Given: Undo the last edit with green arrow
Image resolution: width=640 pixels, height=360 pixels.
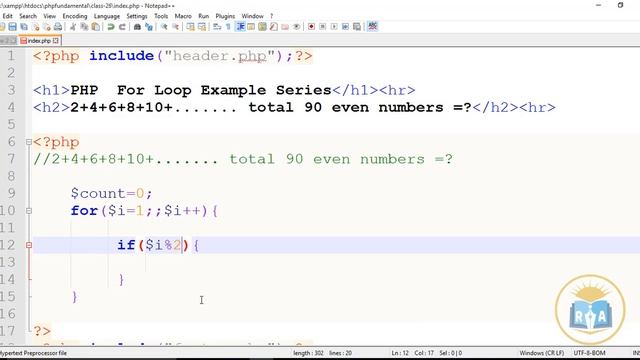Looking at the screenshot, I should [x=111, y=27].
